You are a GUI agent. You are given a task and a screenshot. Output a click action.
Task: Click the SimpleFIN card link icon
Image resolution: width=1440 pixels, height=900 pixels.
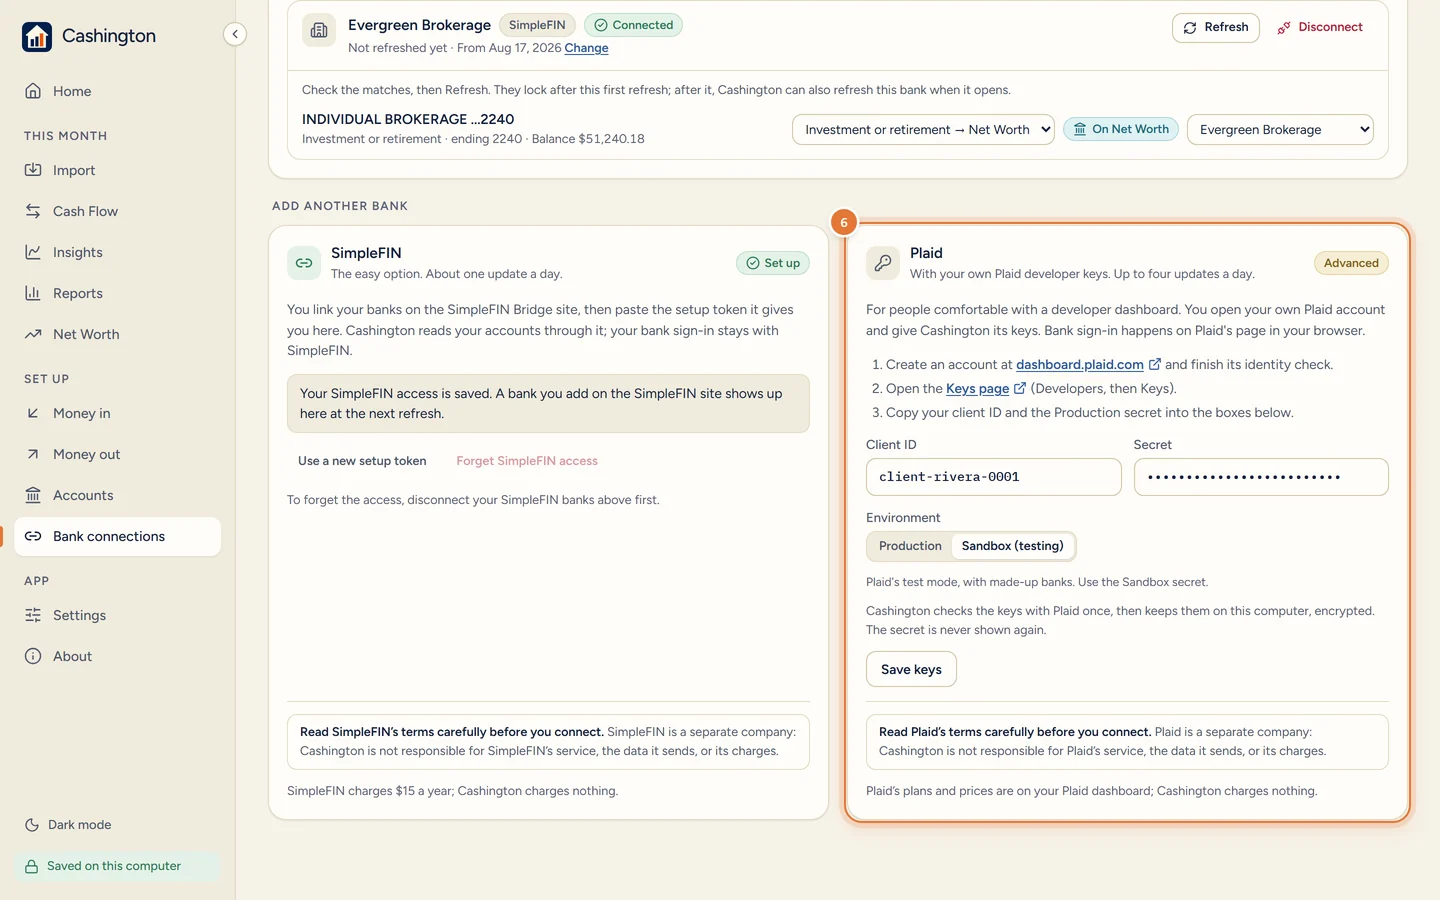pos(304,263)
